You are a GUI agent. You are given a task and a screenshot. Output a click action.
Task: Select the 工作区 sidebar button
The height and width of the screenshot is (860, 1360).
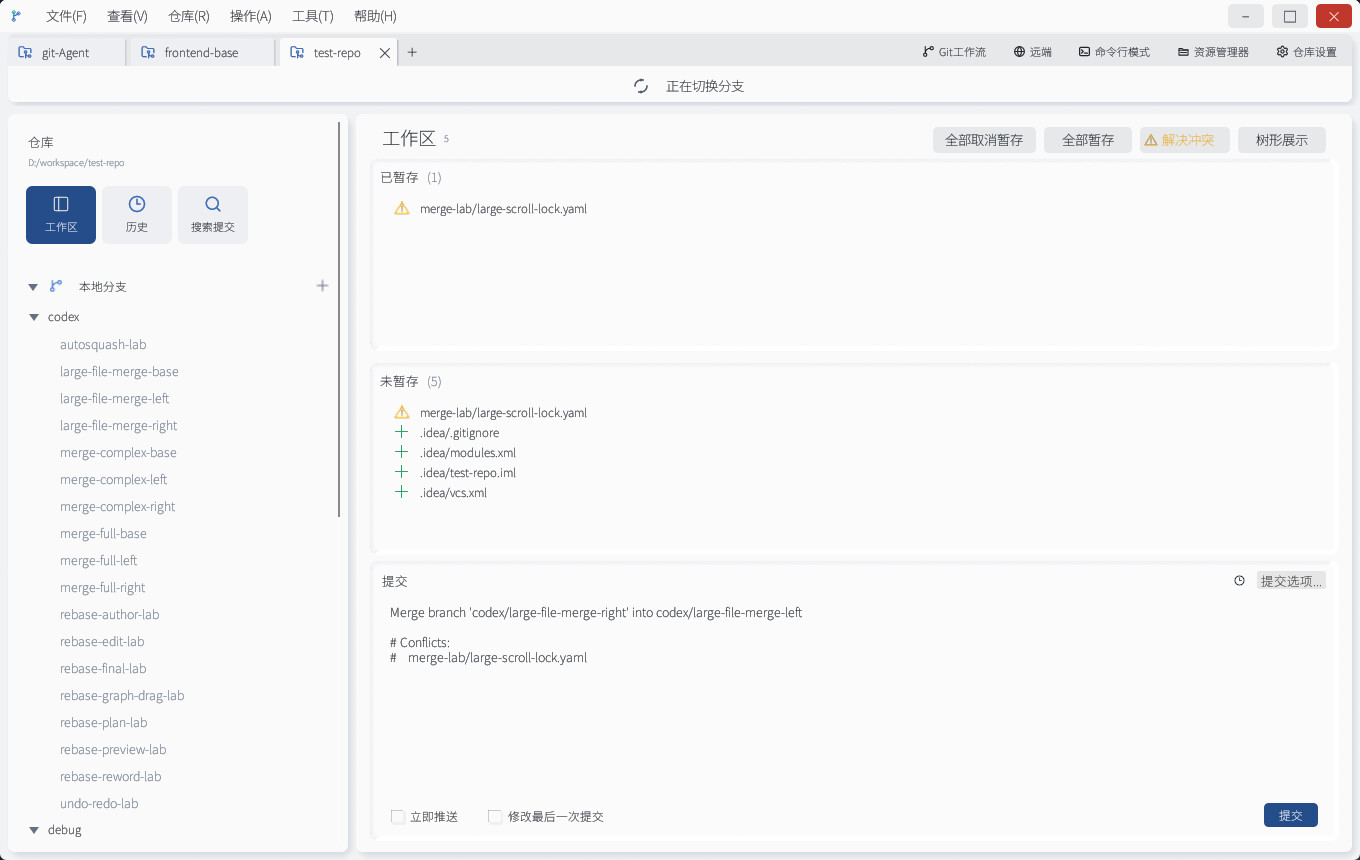(x=61, y=215)
